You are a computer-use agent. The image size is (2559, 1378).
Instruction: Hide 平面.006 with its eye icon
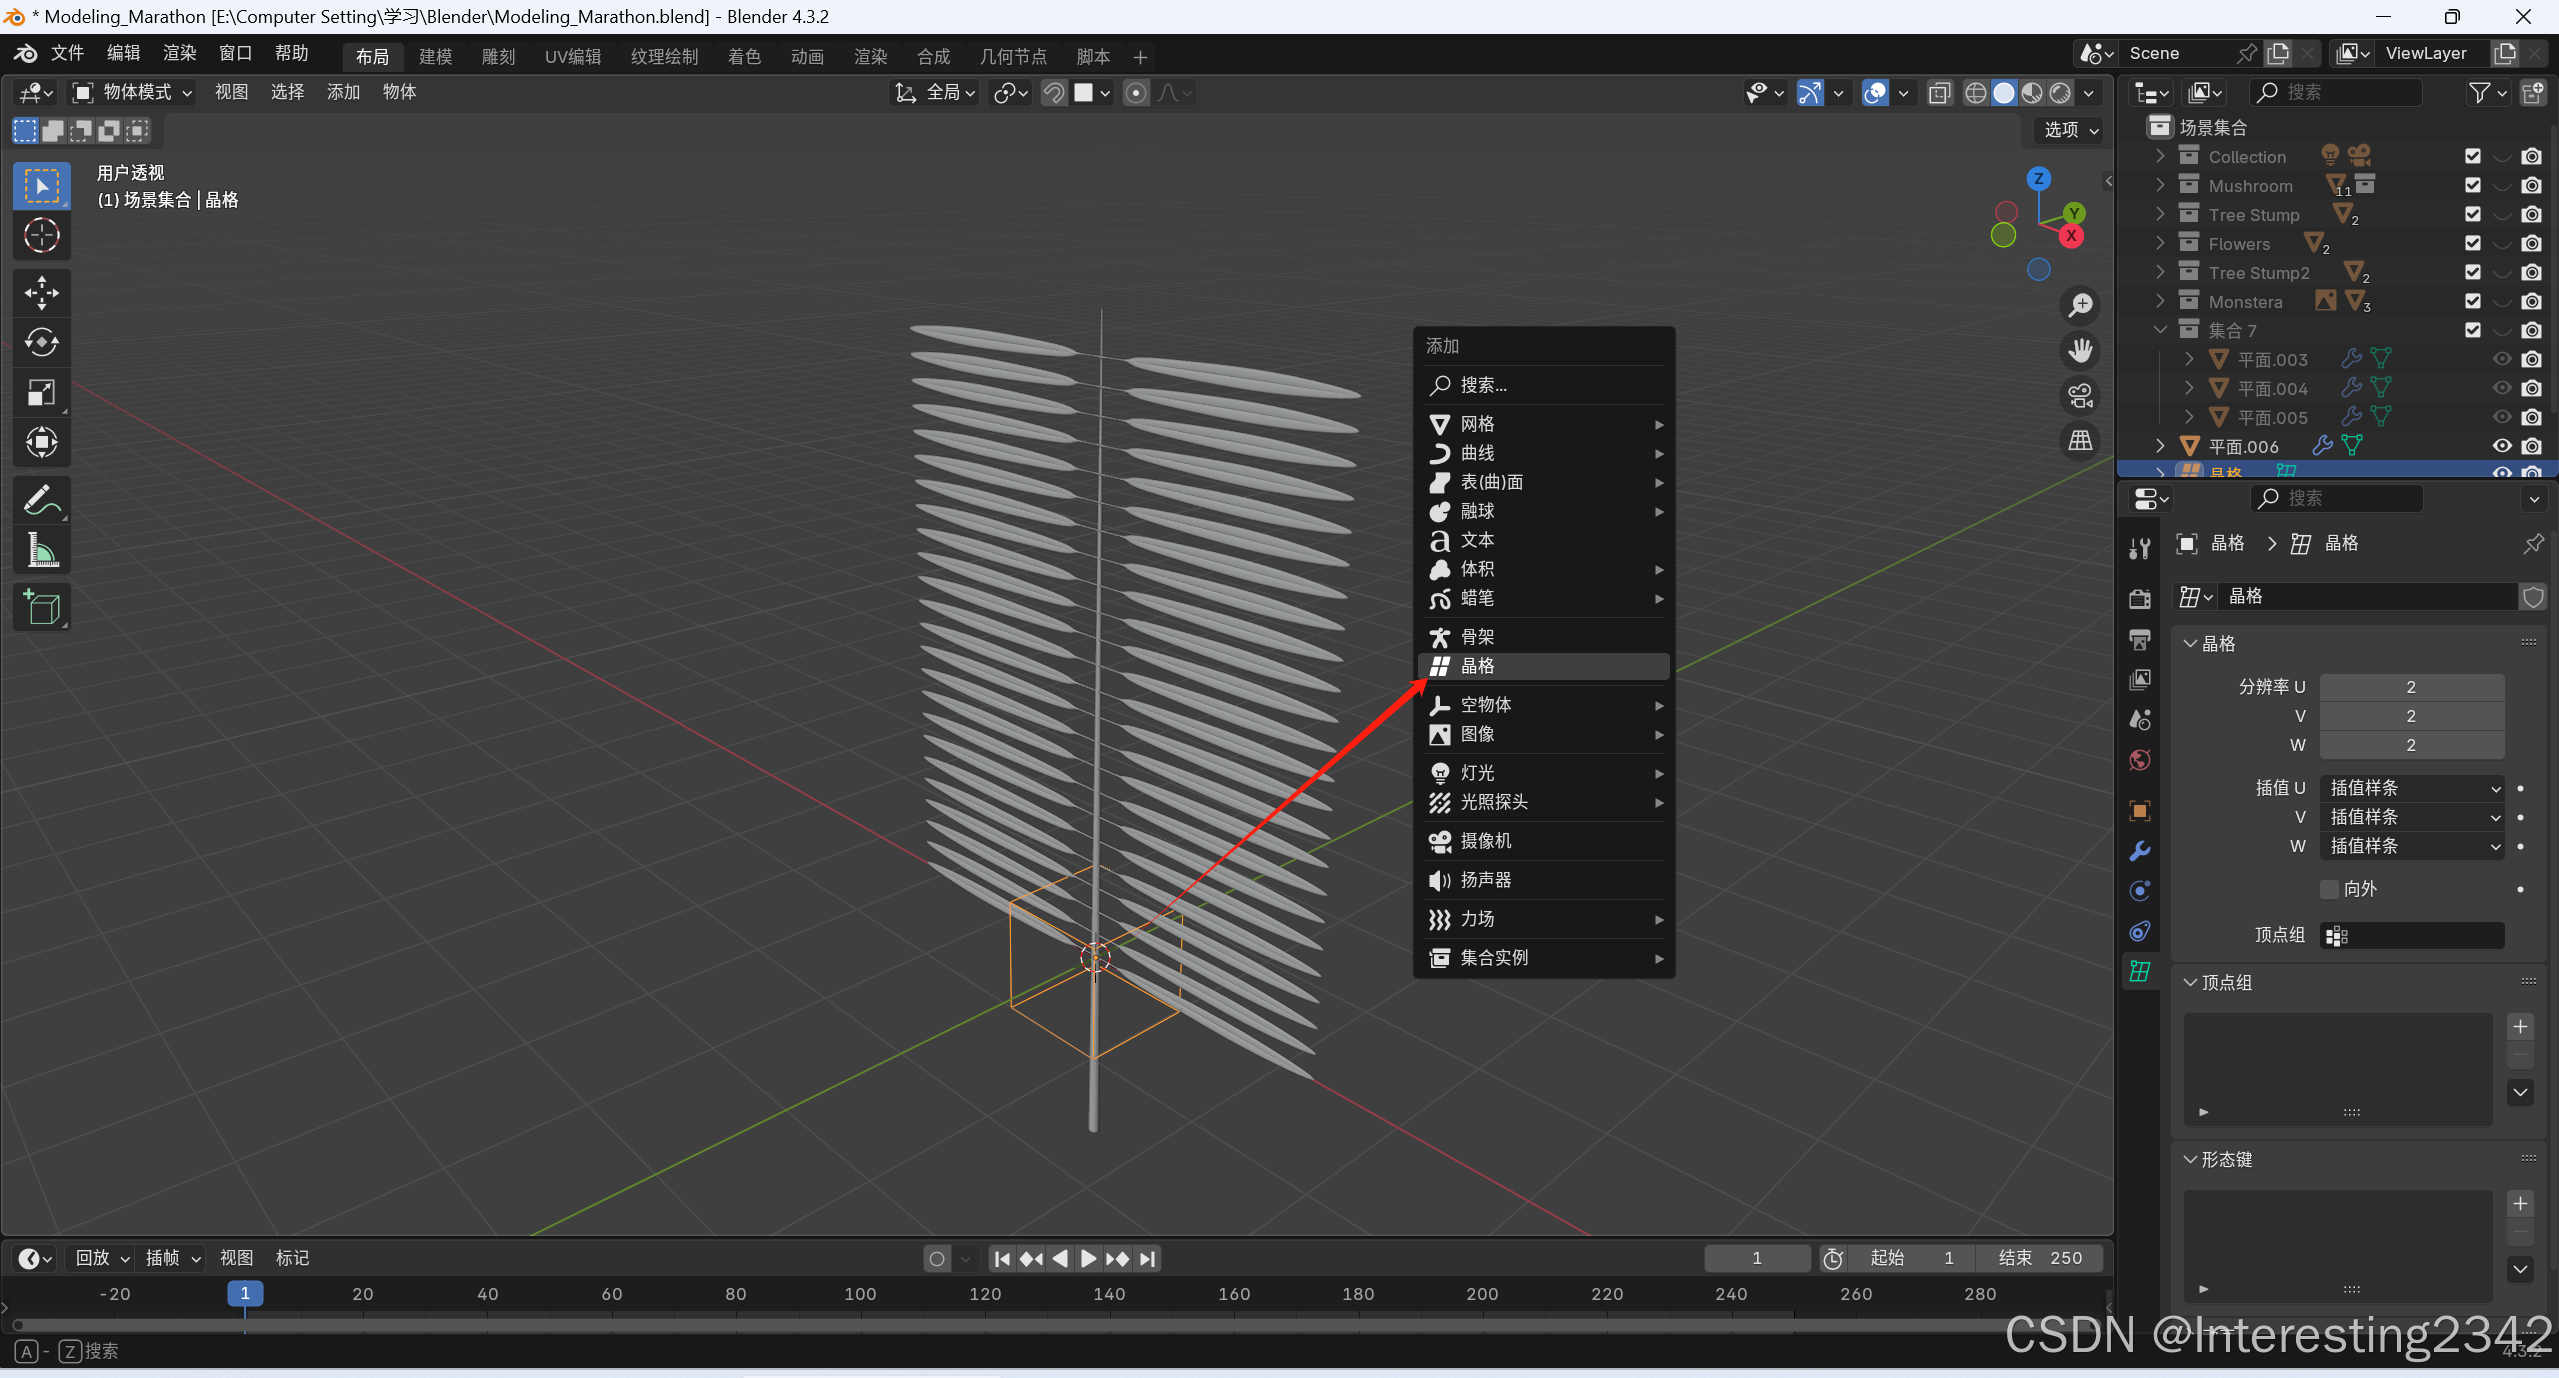pyautogui.click(x=2502, y=446)
